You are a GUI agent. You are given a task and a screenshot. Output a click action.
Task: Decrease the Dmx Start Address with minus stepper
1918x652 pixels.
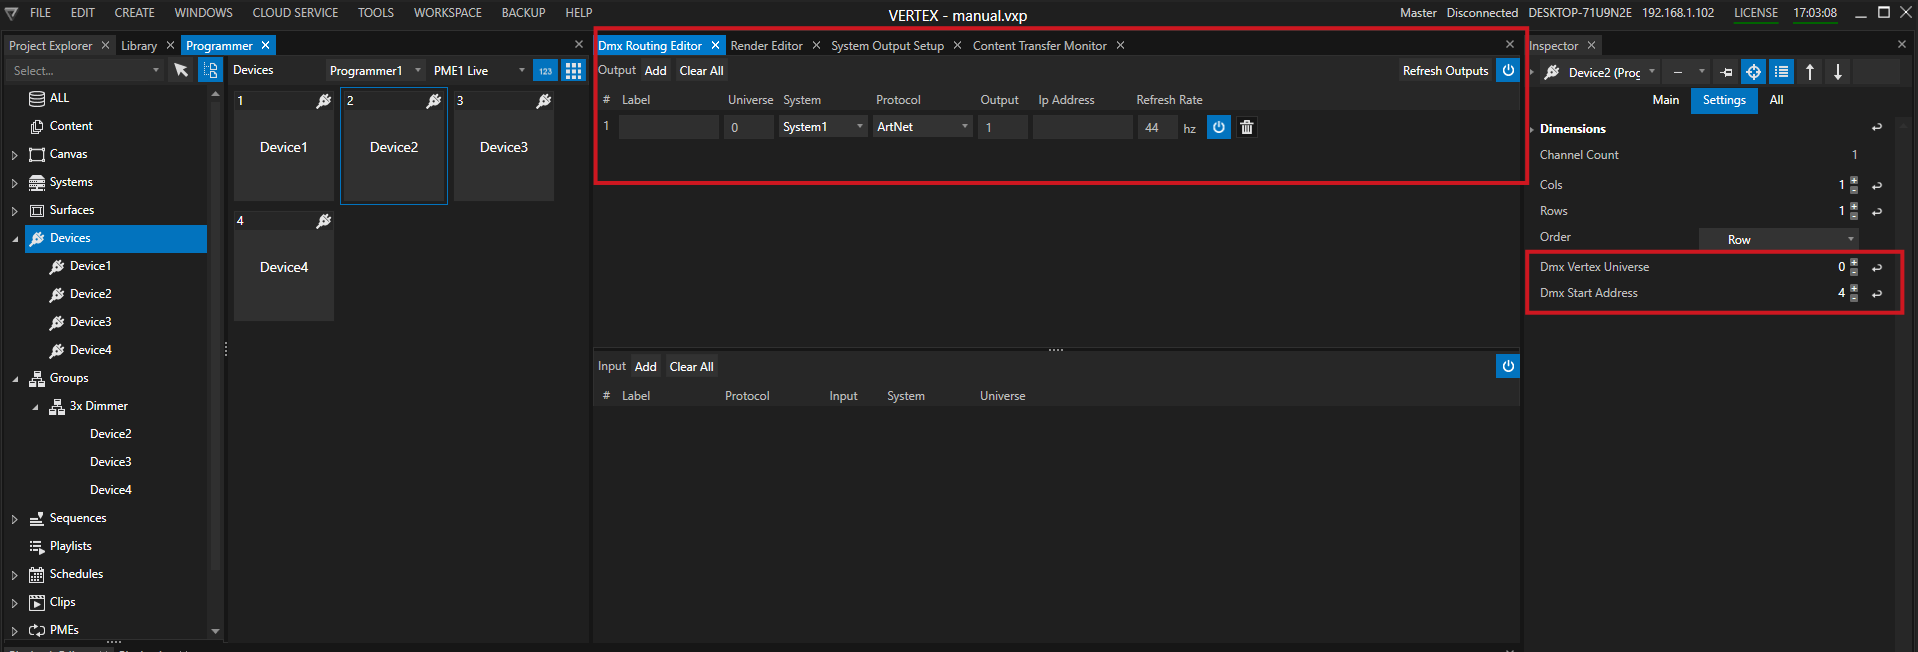(x=1854, y=297)
